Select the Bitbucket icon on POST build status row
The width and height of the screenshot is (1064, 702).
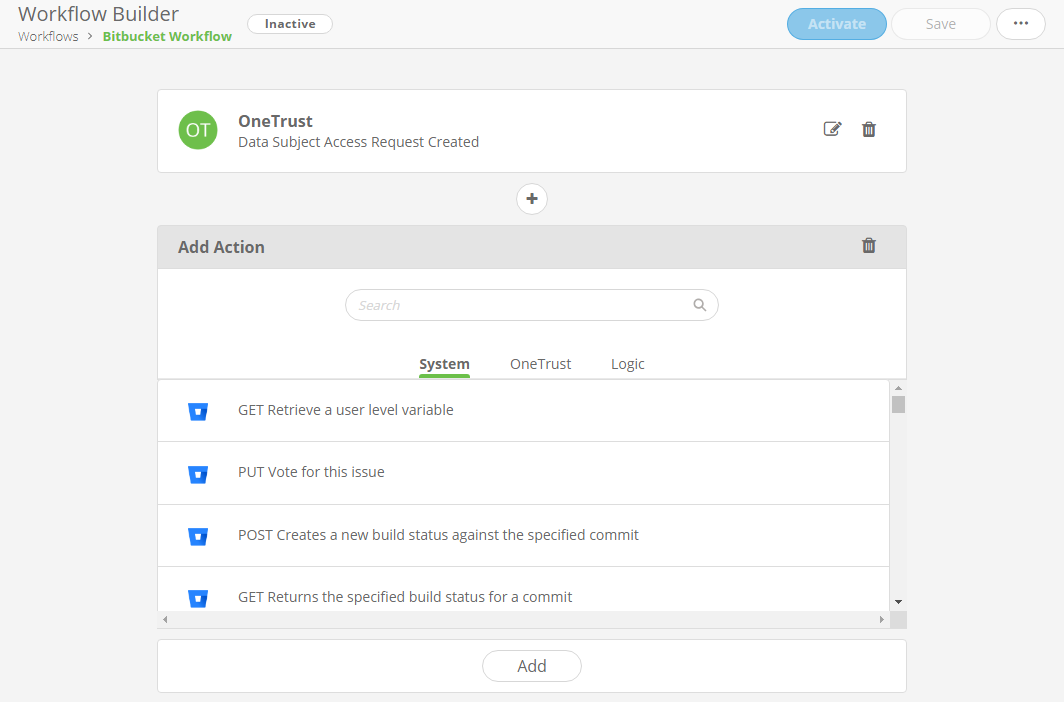point(198,535)
